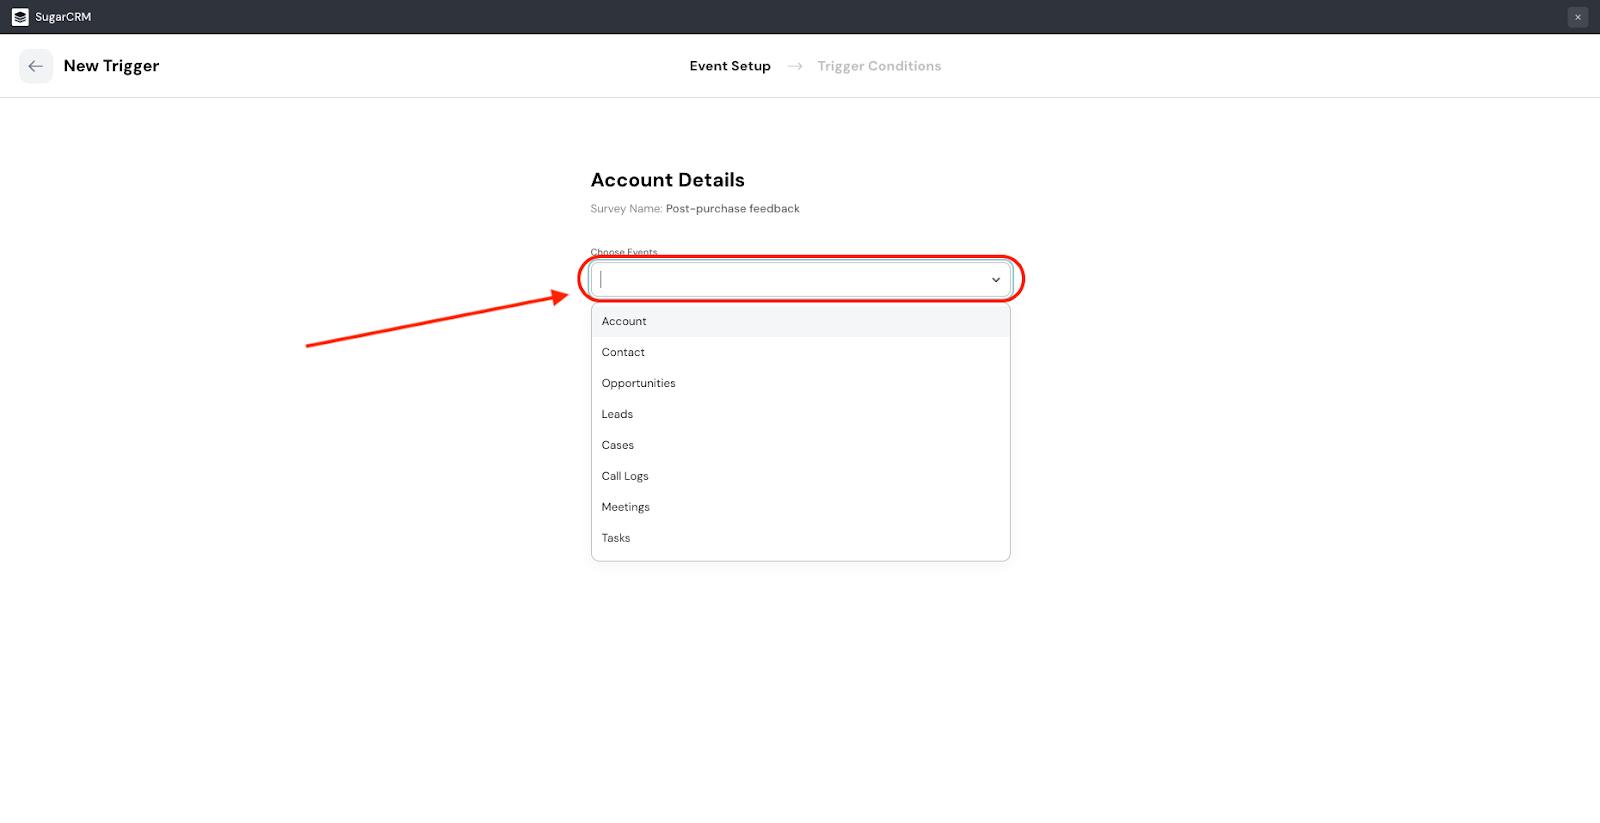Choose the Tasks option
1600x823 pixels.
(x=616, y=538)
